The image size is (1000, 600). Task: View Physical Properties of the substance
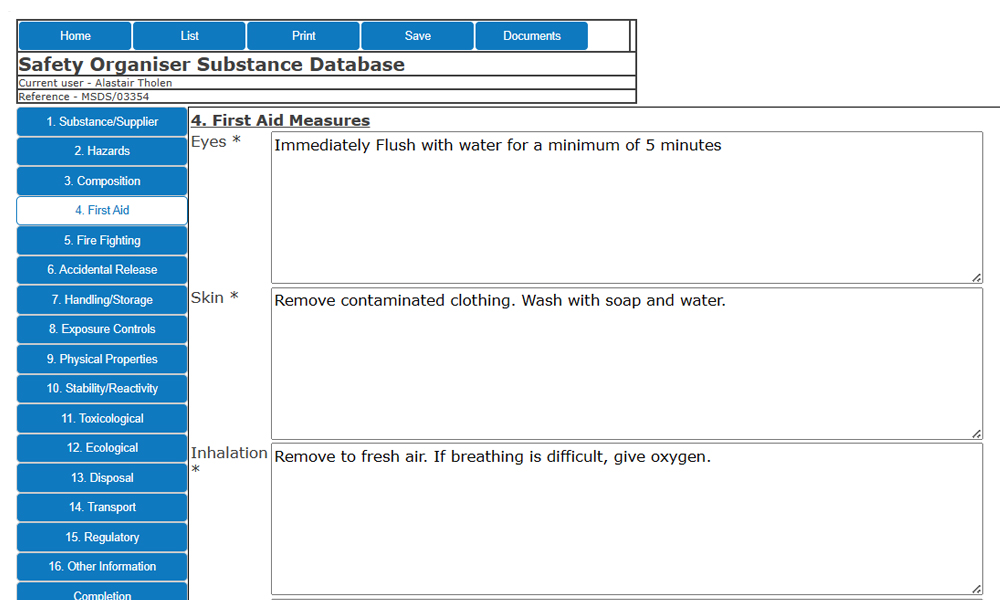point(101,359)
